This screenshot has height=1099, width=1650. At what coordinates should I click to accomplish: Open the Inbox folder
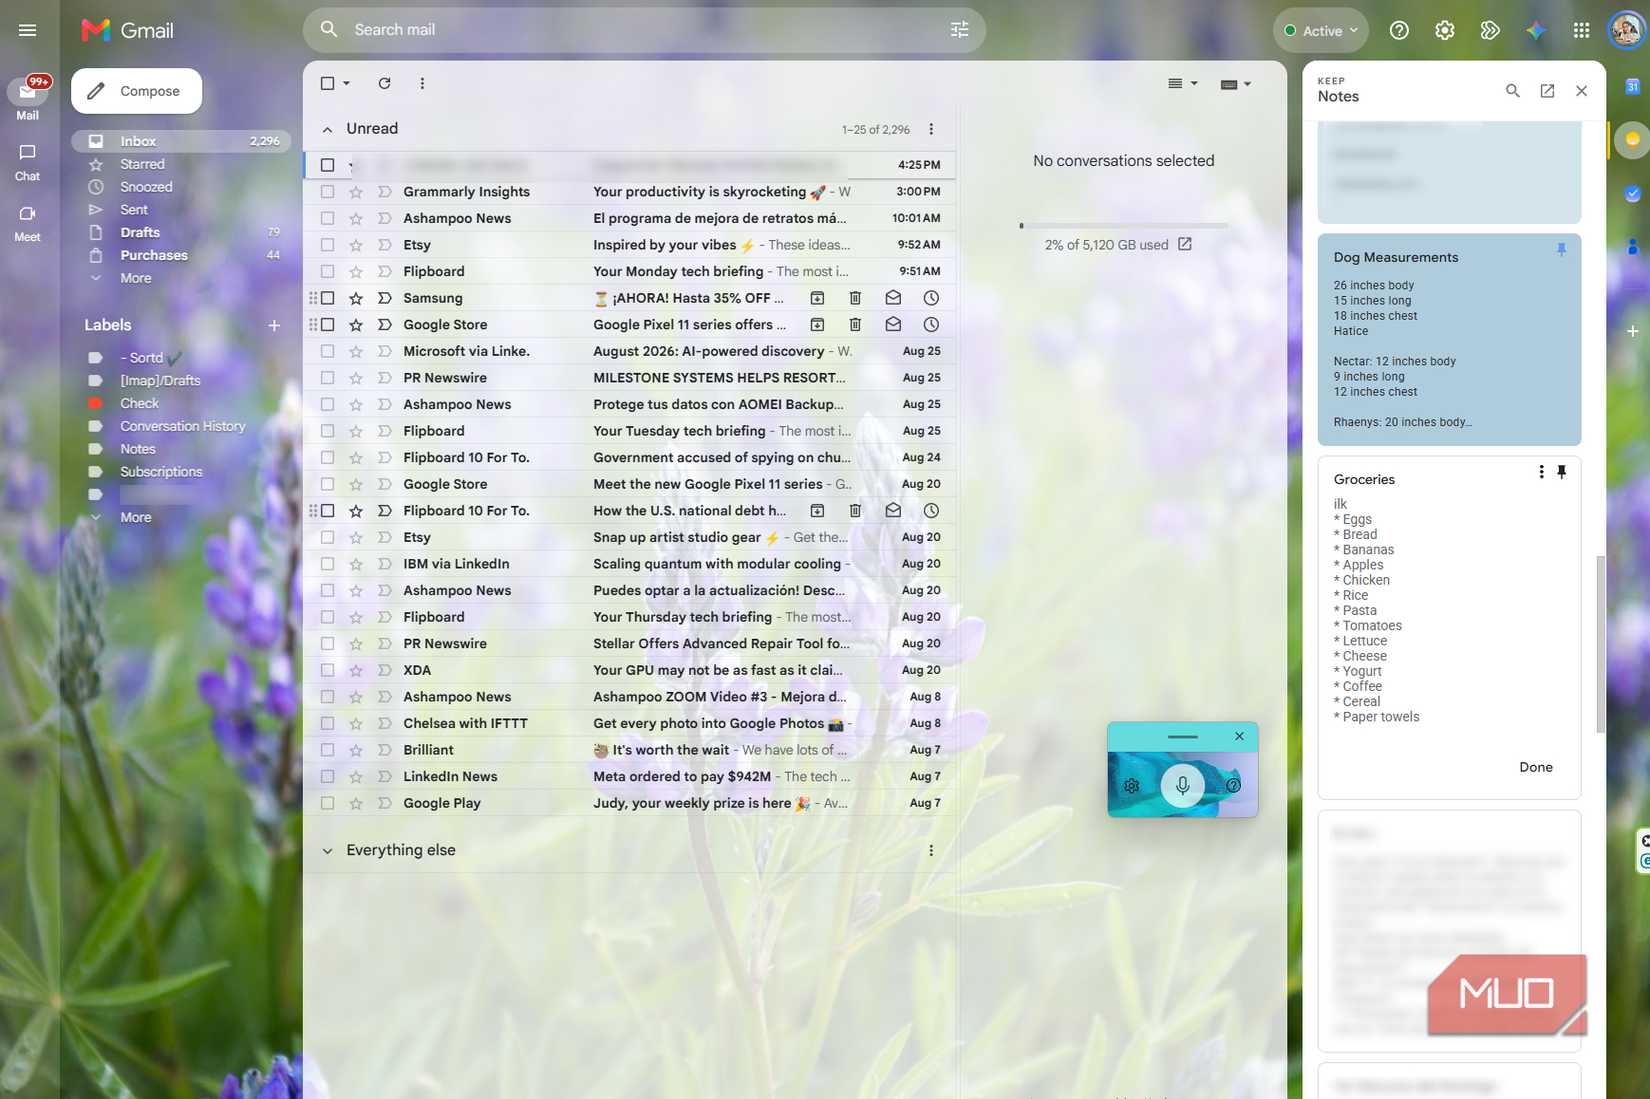pyautogui.click(x=181, y=141)
